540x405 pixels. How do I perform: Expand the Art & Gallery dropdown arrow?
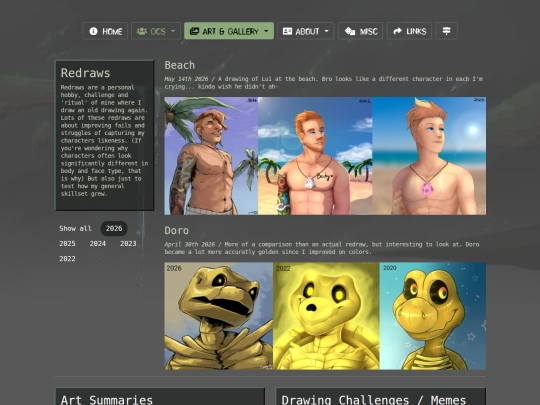click(266, 31)
